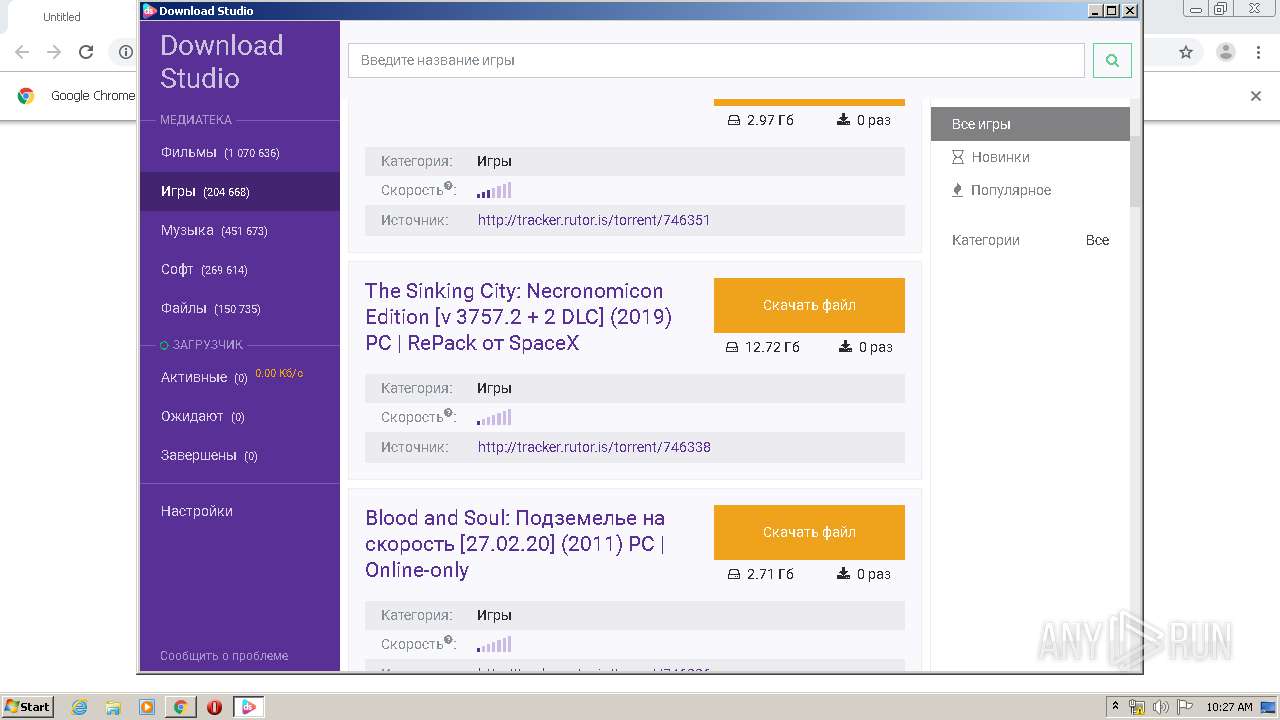Screen dimensions: 1280x720
Task: Click speed help icon in first card
Action: (449, 186)
